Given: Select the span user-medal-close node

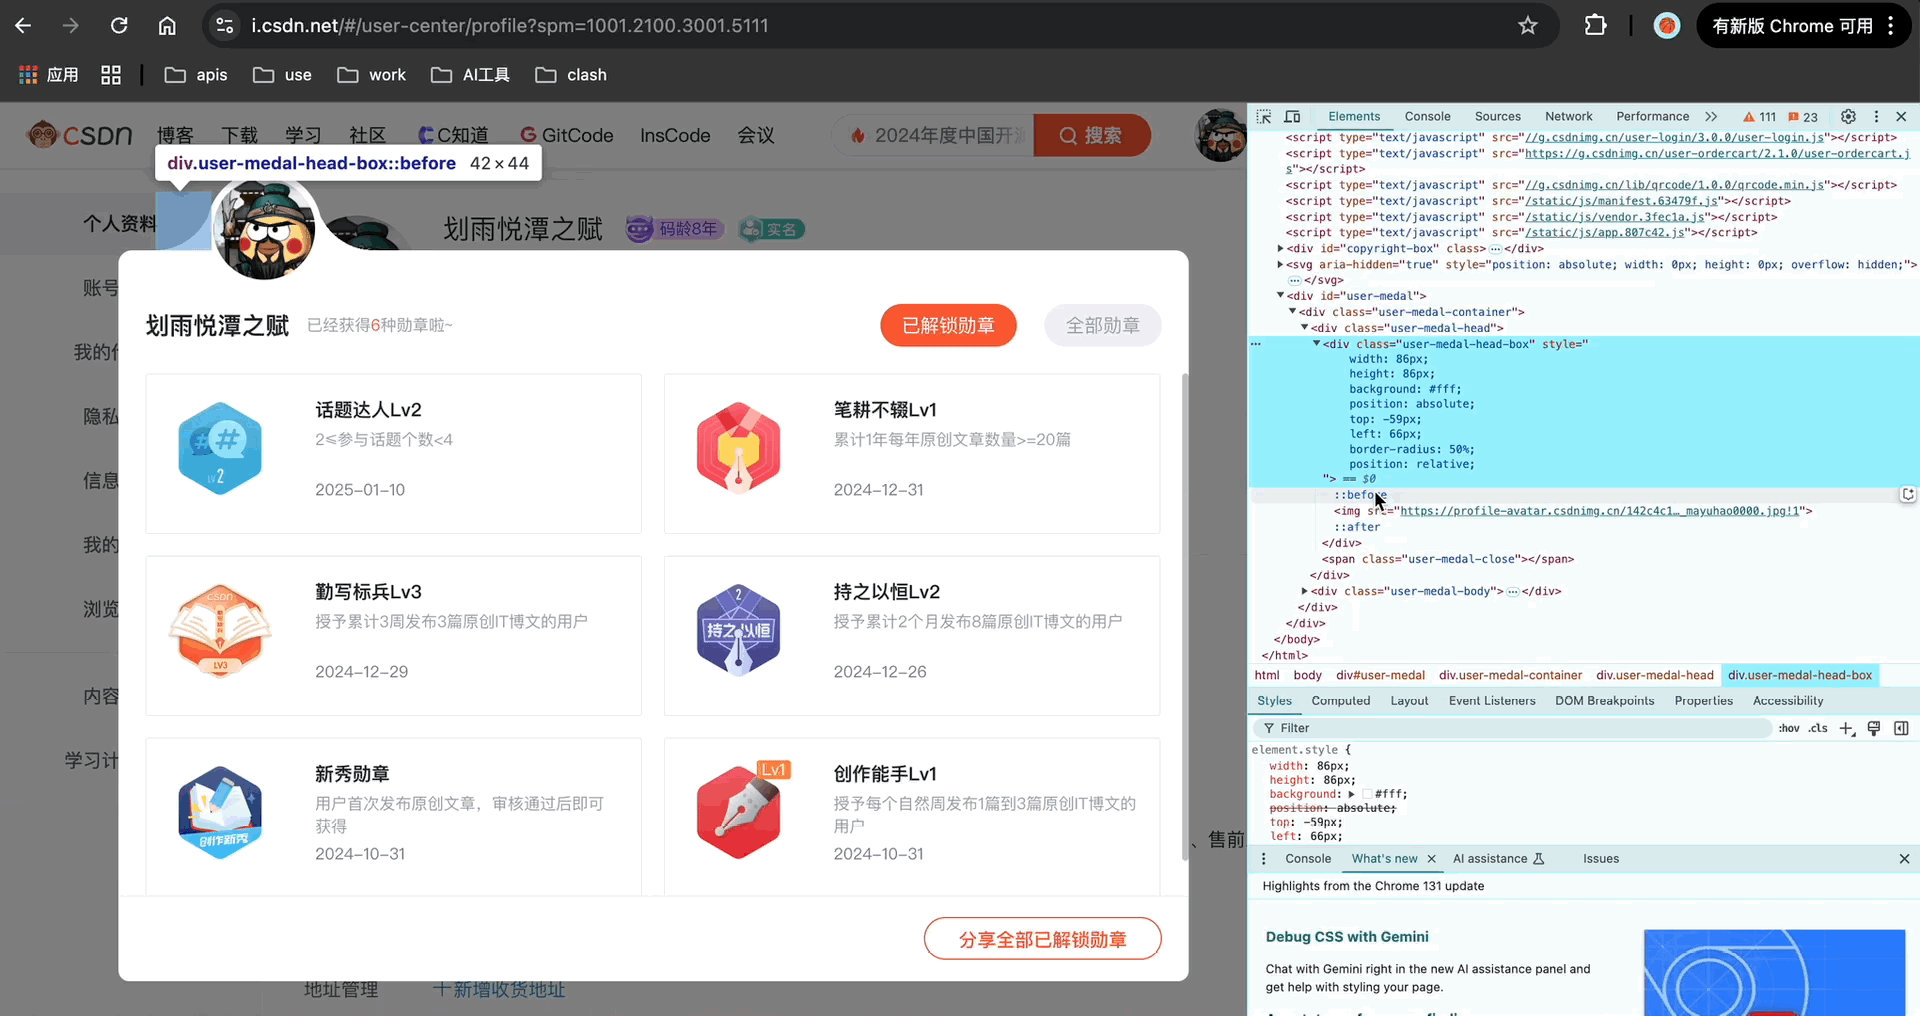Looking at the screenshot, I should click(x=1448, y=559).
